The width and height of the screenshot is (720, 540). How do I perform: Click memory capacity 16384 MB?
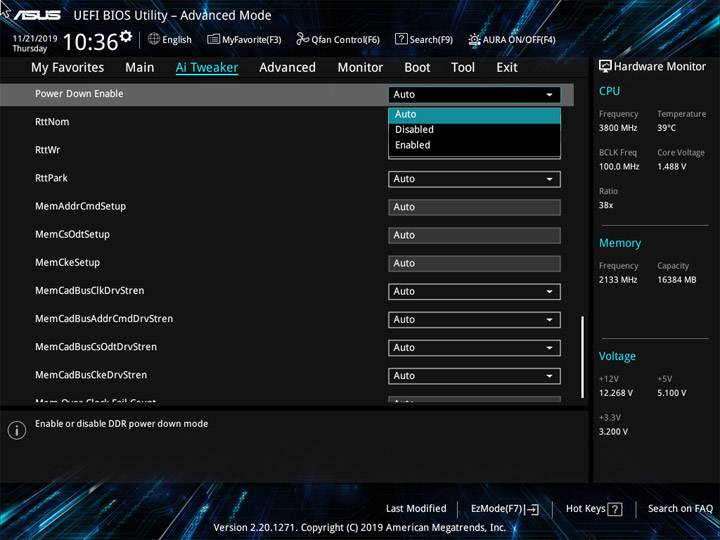tap(676, 280)
